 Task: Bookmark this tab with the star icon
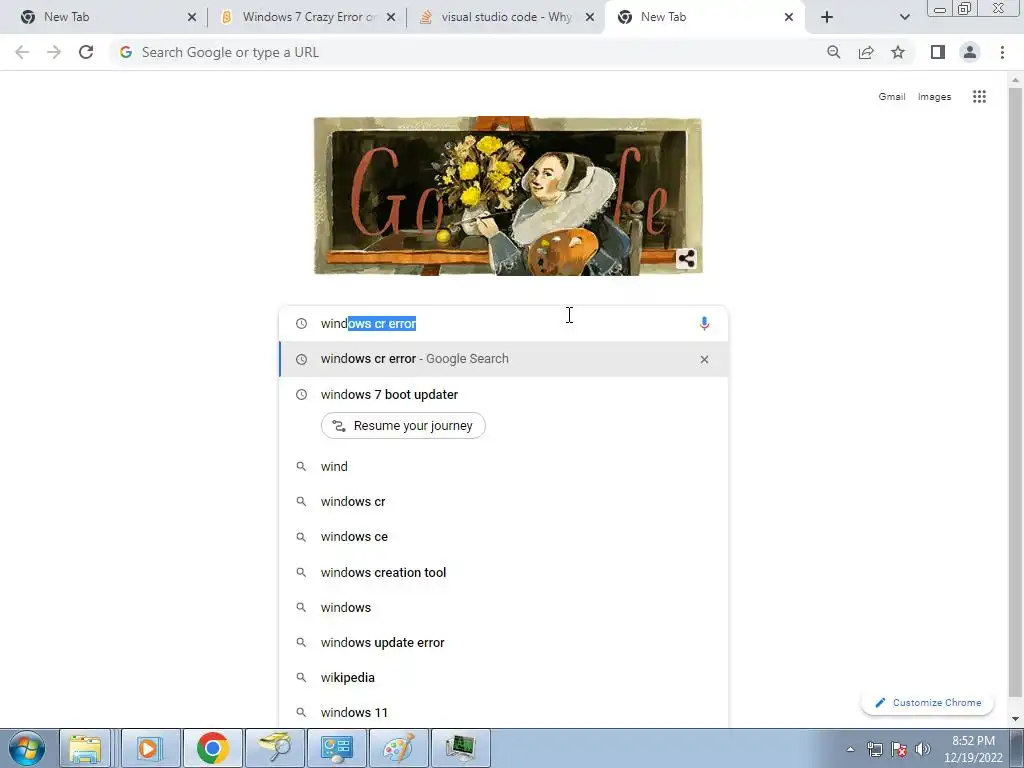[x=898, y=52]
